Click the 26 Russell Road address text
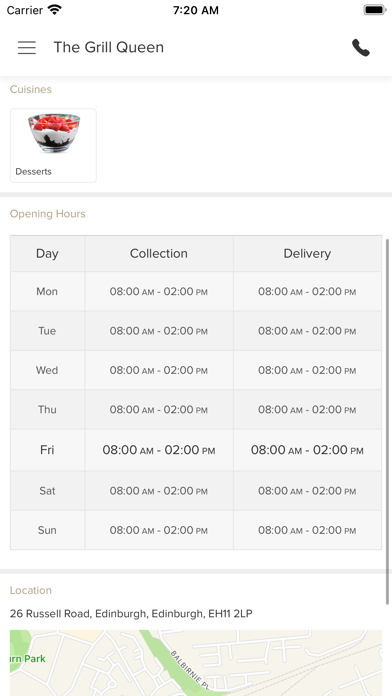The height and width of the screenshot is (696, 392). [x=131, y=614]
